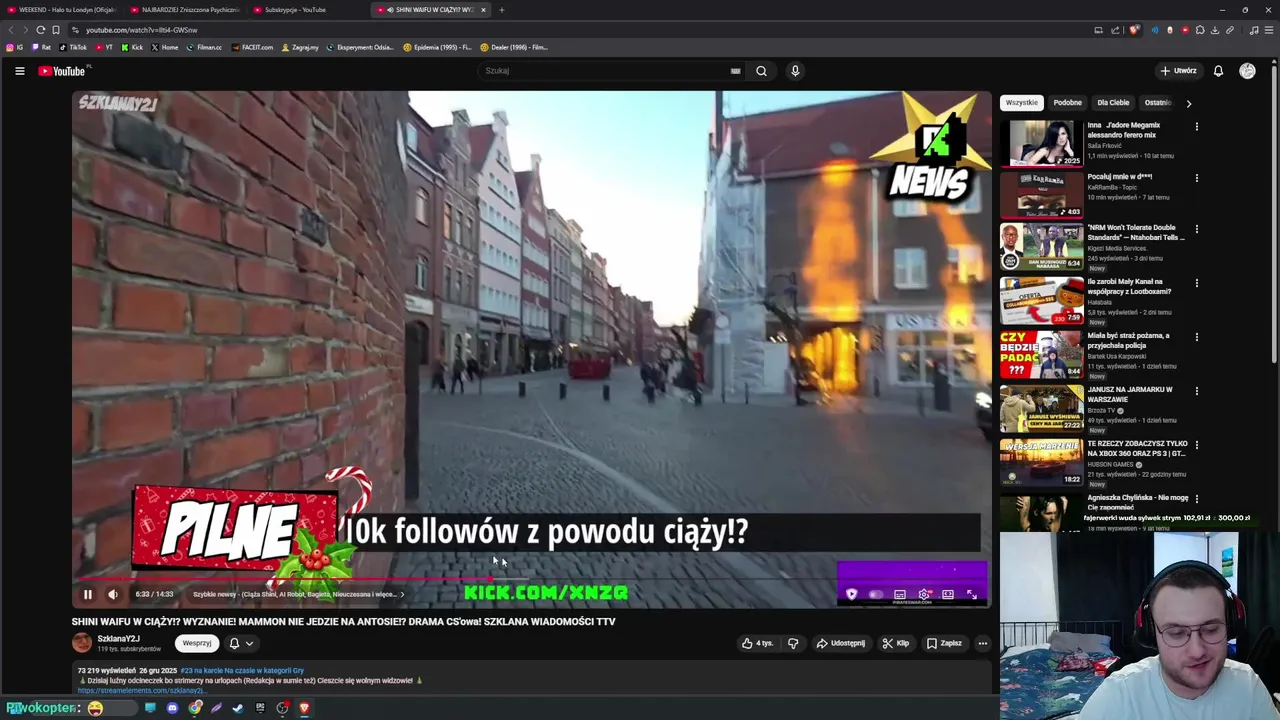This screenshot has height=720, width=1280.
Task: Open the Kick bookmark
Action: [x=132, y=47]
